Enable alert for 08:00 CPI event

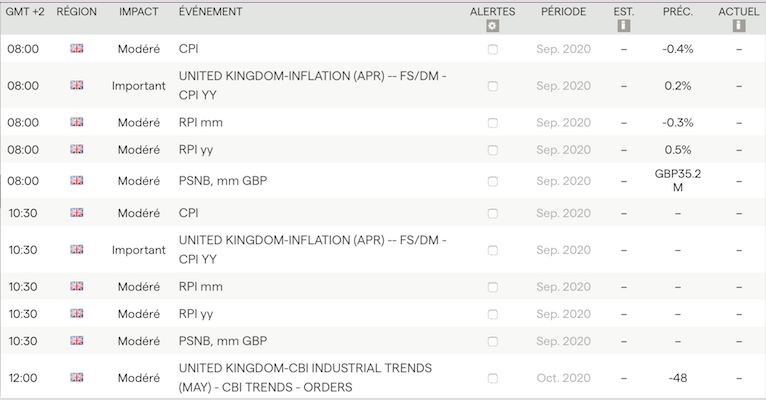493,49
